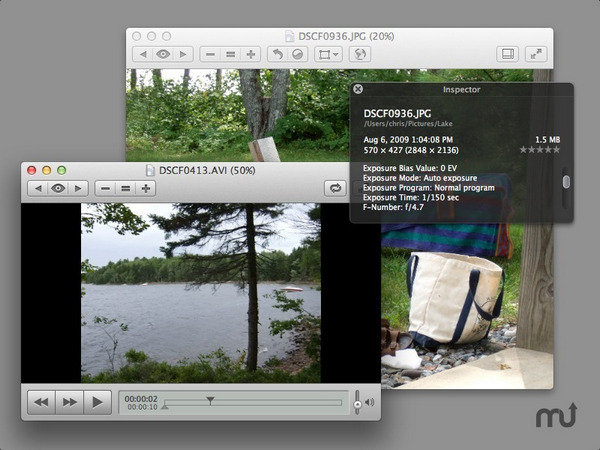The width and height of the screenshot is (600, 450).
Task: Zoom in on the DSCF0413.AVI video
Action: click(146, 188)
